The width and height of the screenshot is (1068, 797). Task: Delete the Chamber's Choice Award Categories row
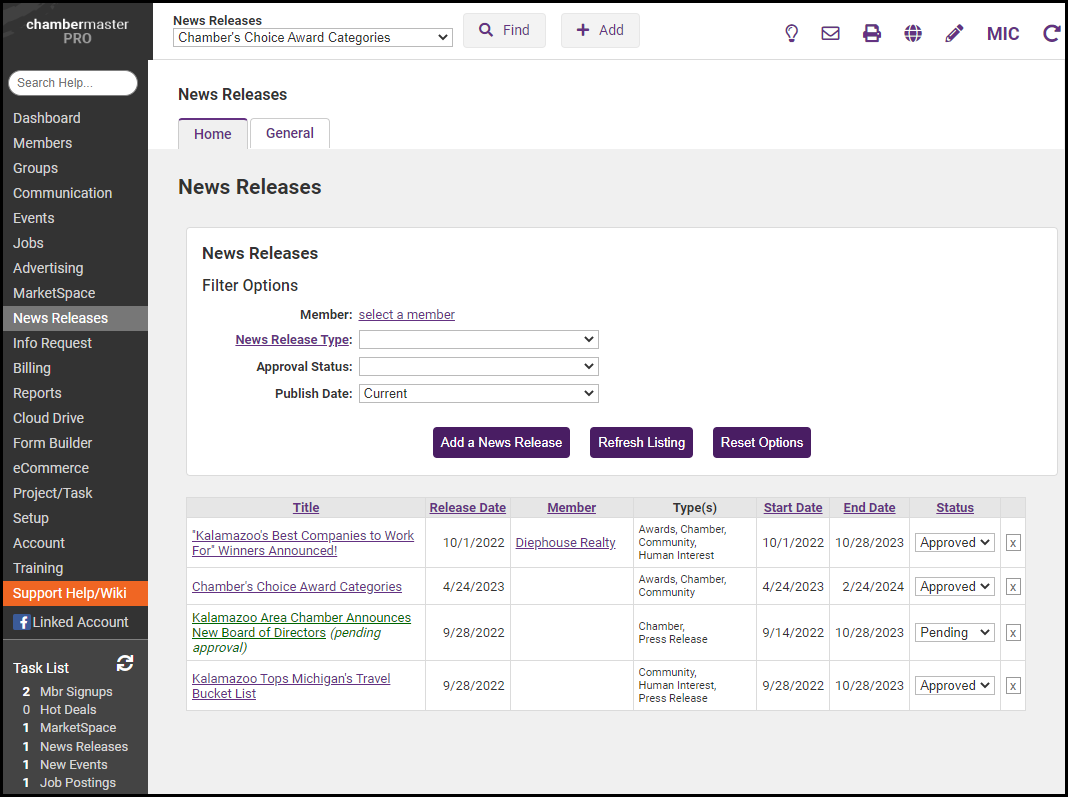(x=1013, y=587)
